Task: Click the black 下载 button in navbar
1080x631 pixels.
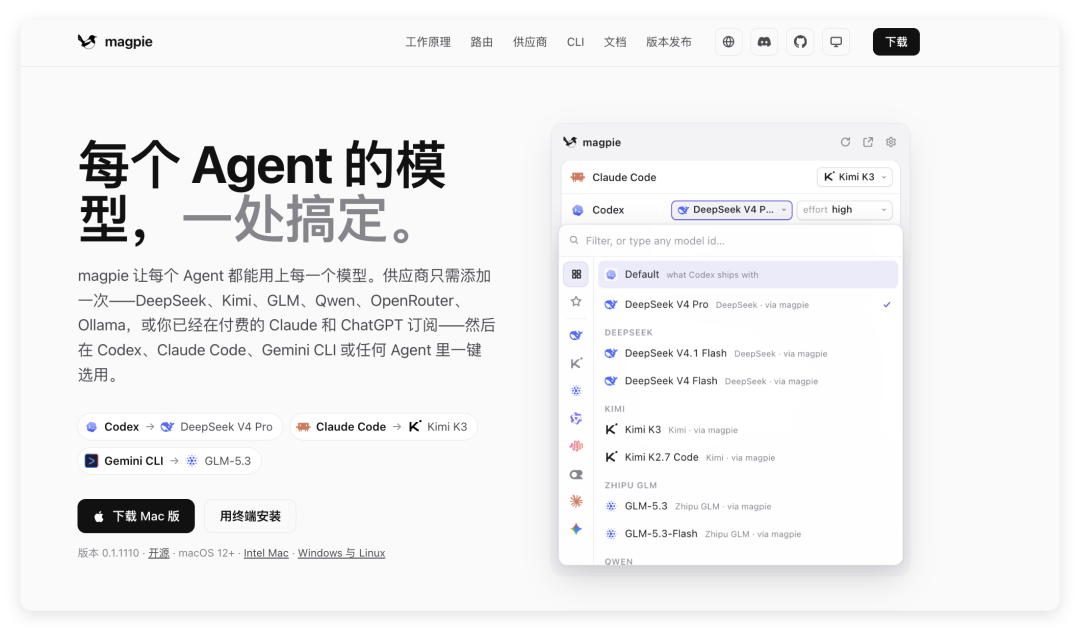Action: tap(896, 42)
